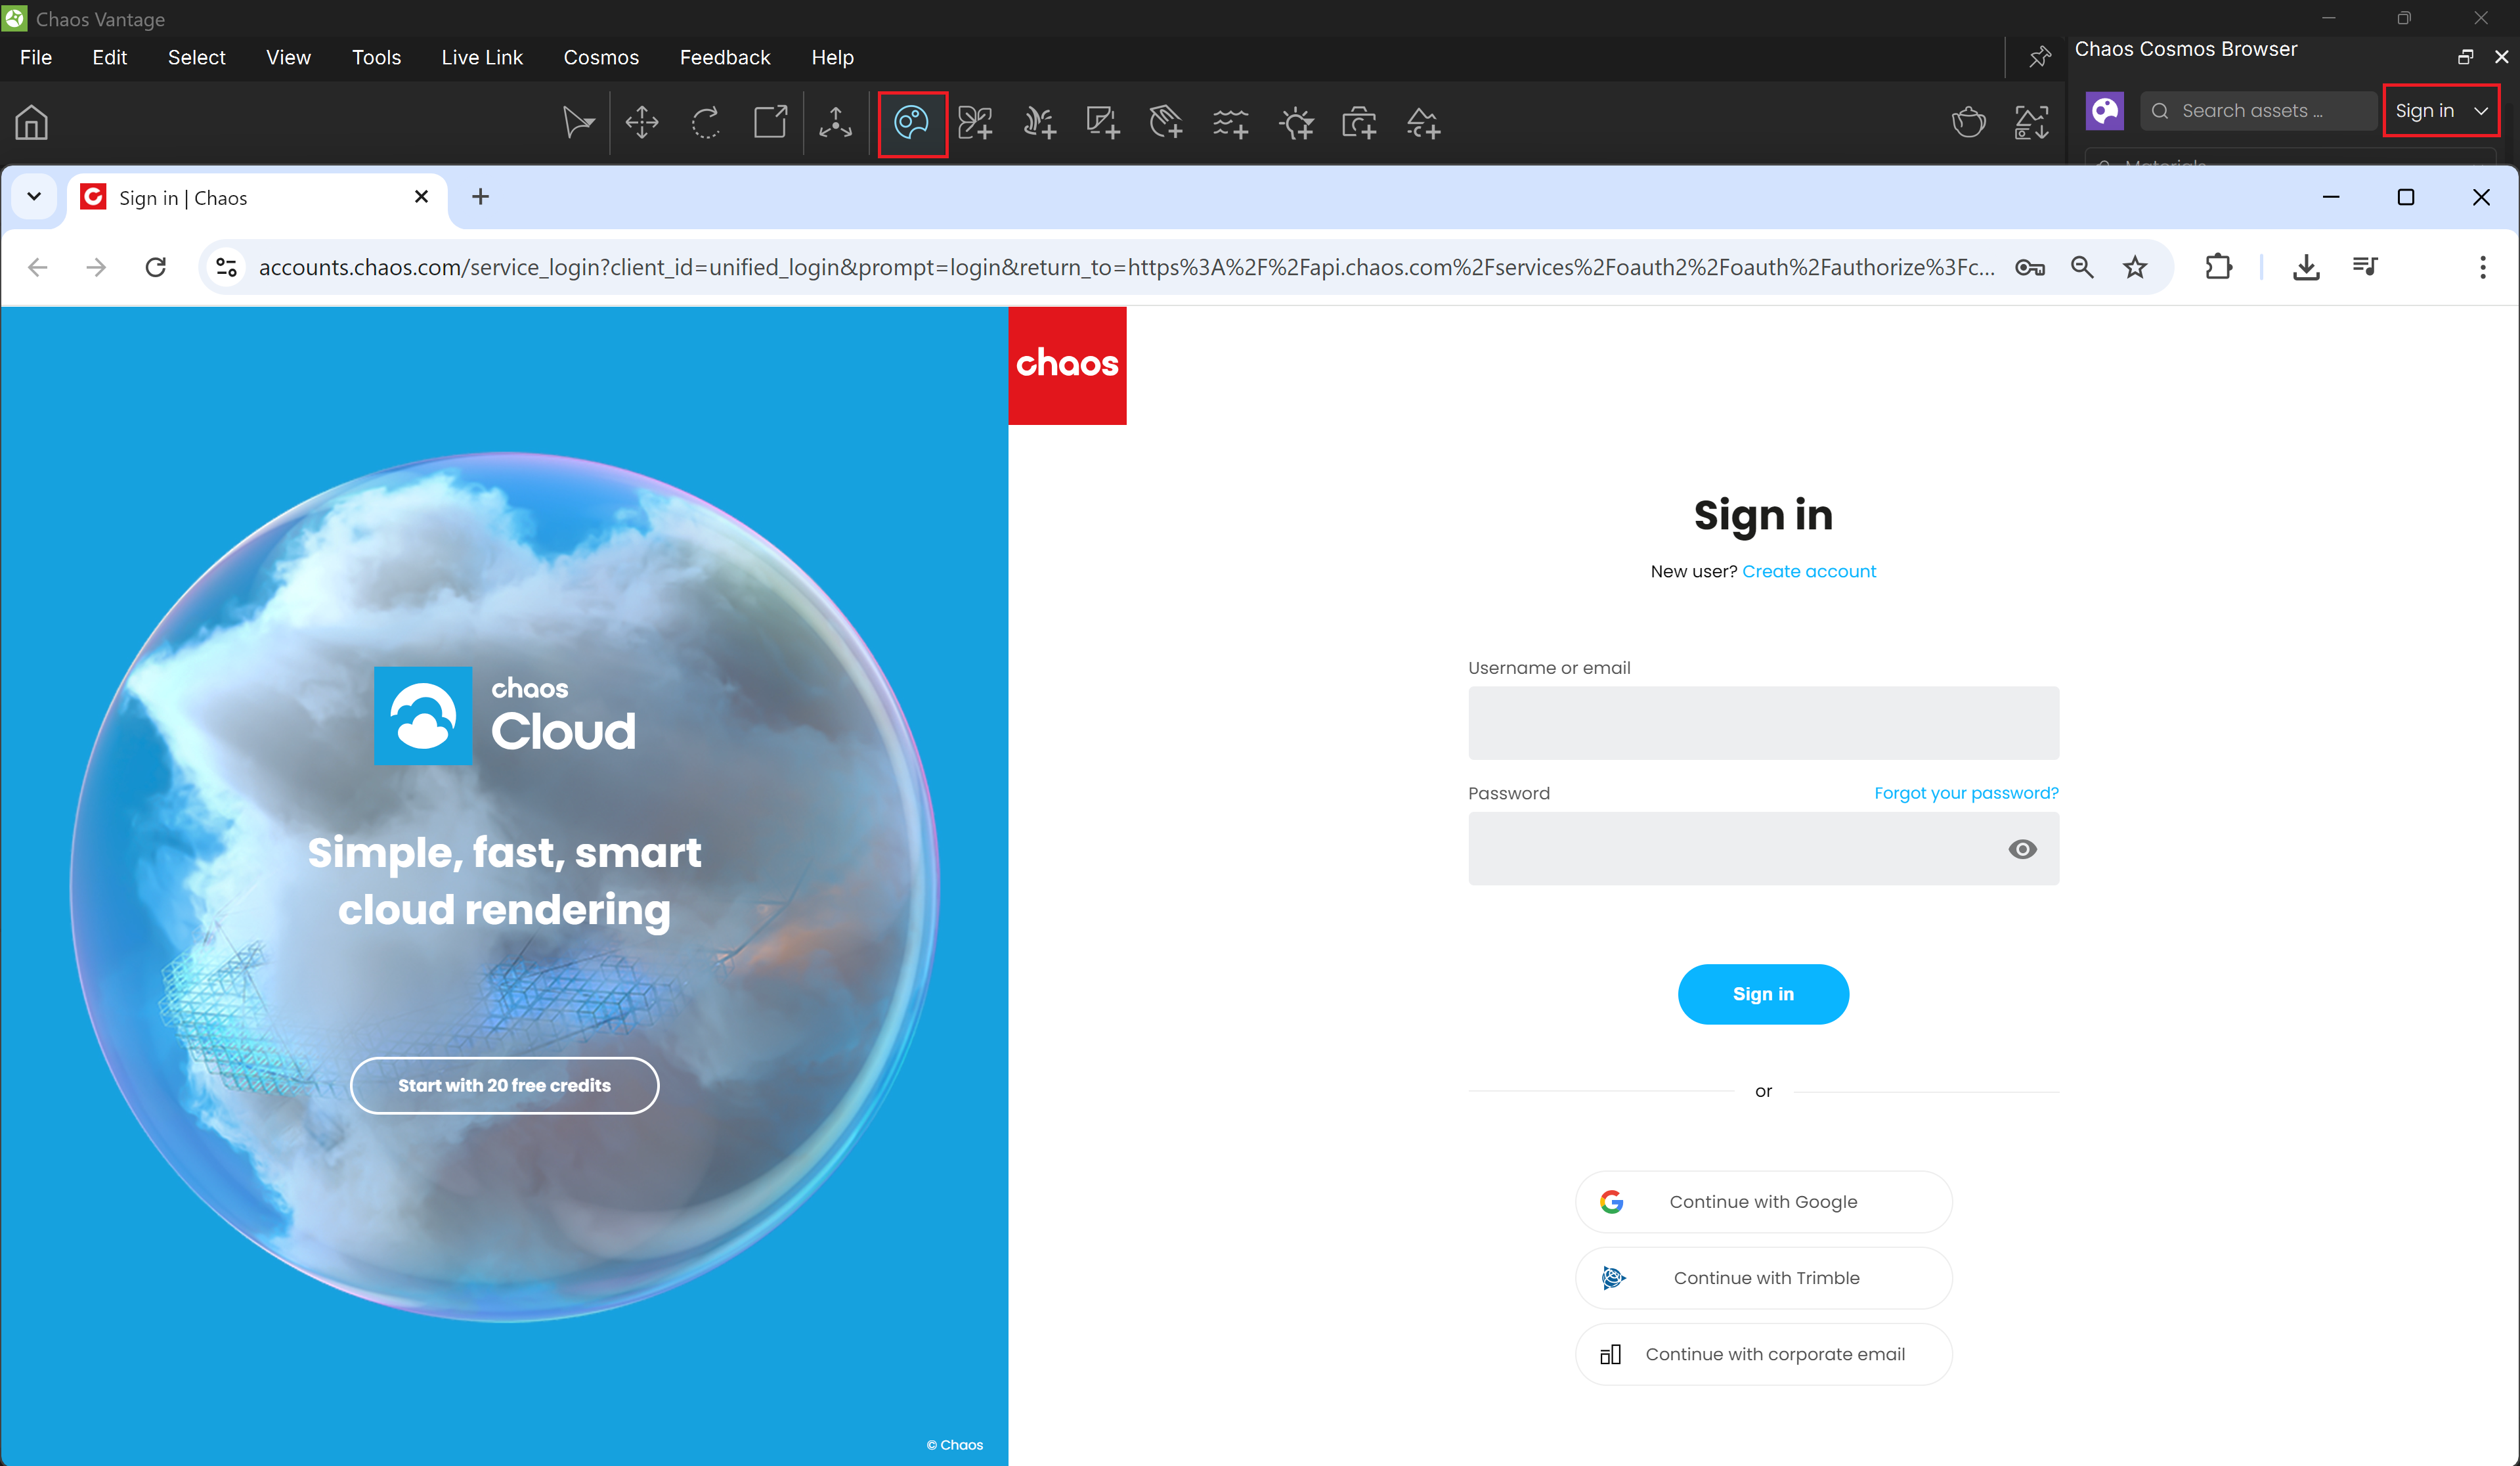This screenshot has height=1466, width=2520.
Task: Continue with Trimble sign-in
Action: 1763,1278
